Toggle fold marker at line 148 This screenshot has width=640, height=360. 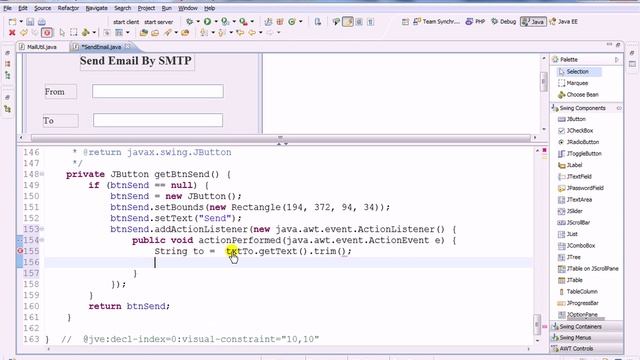pos(42,174)
